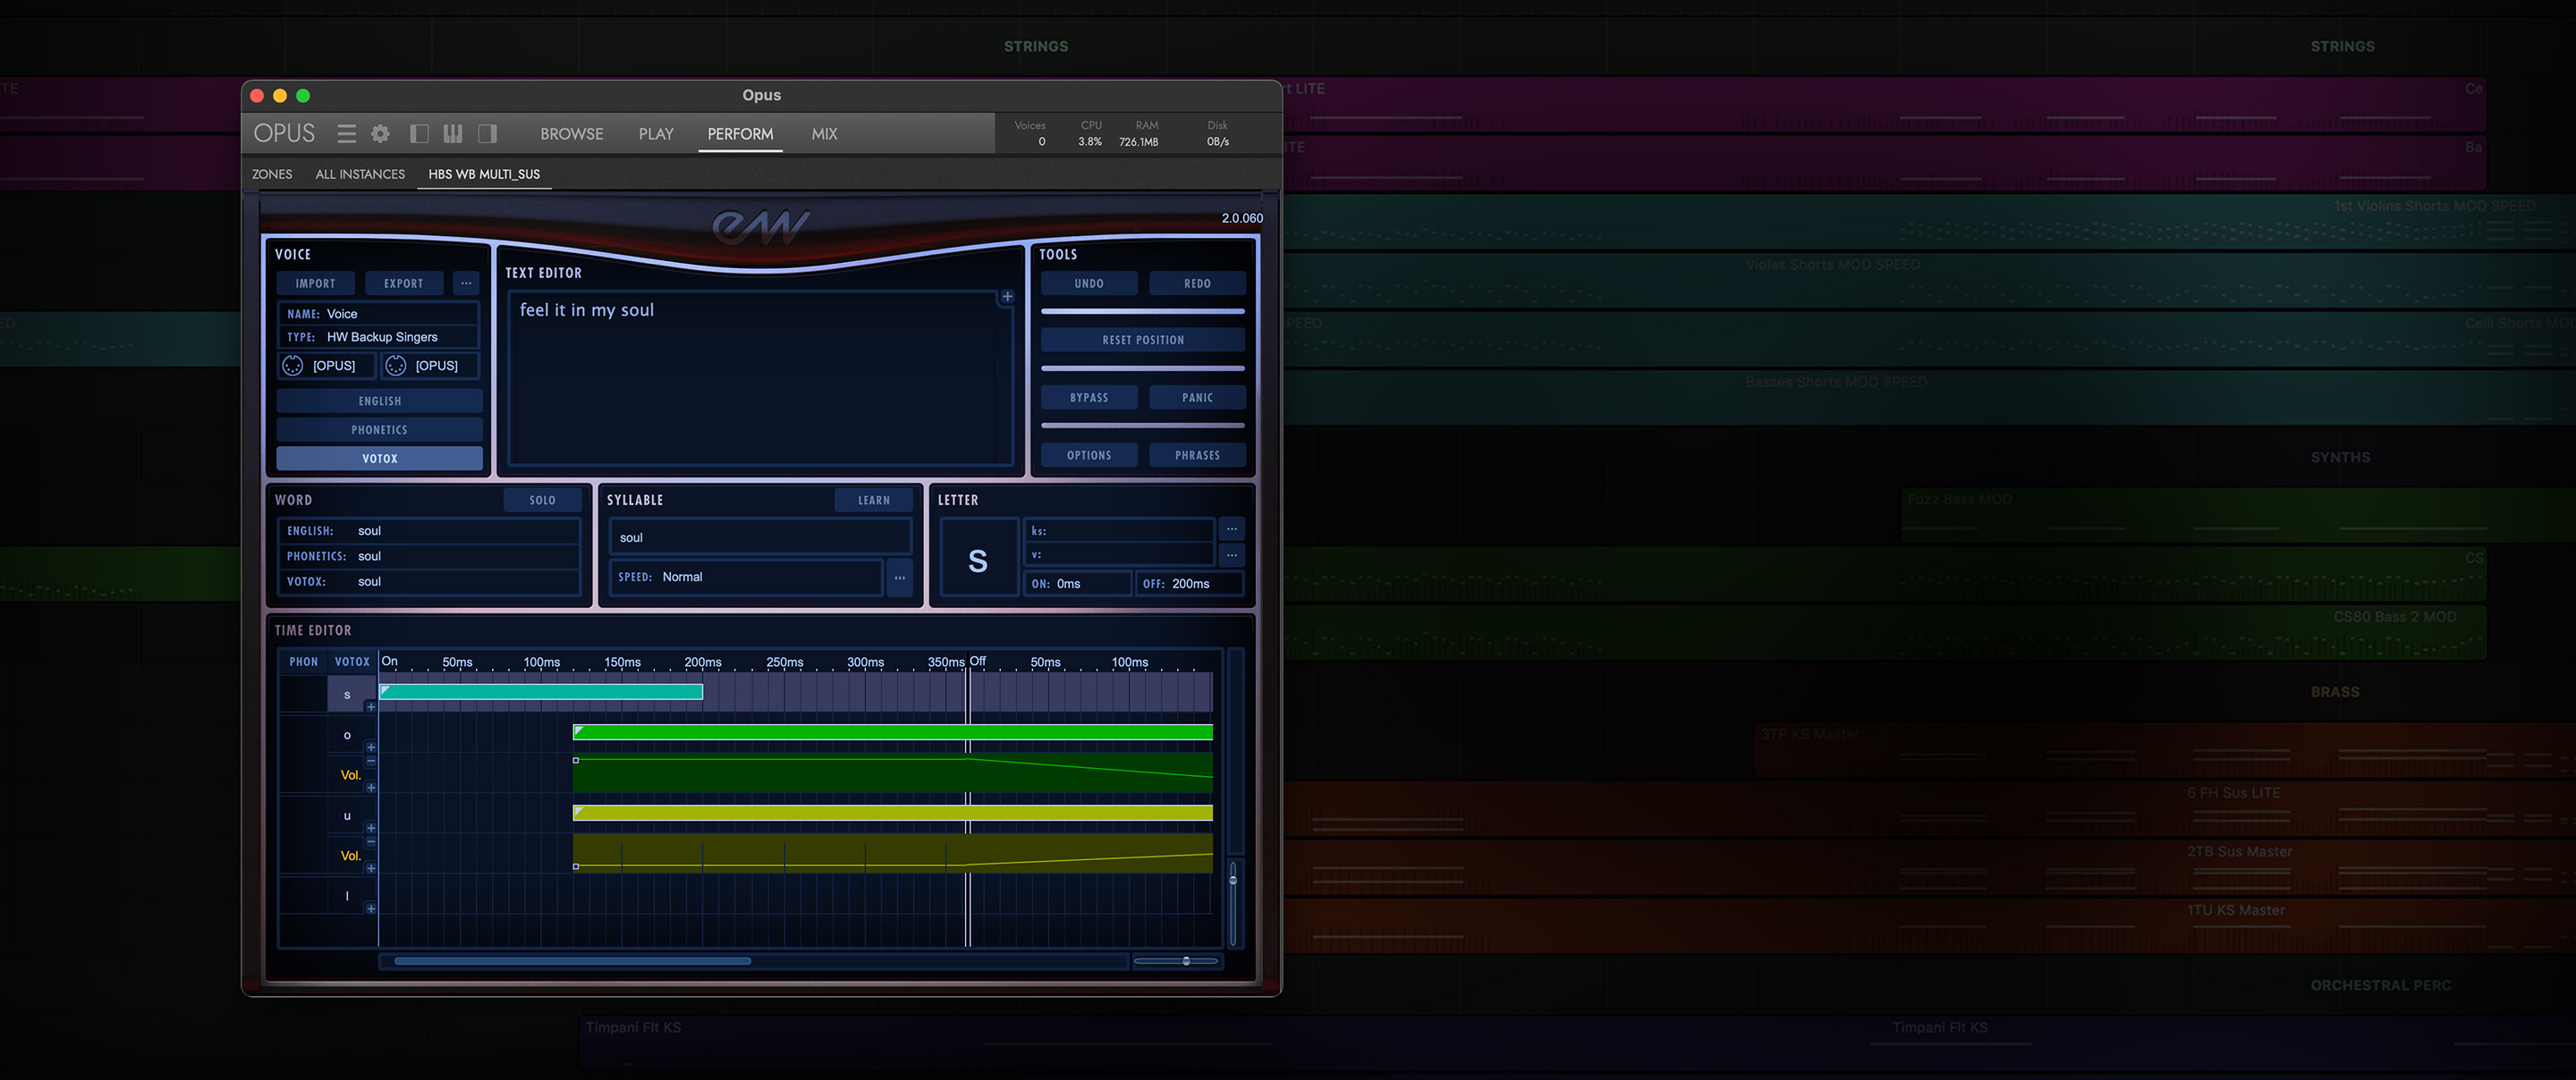
Task: Open the Opus hamburger main menu
Action: 346,134
